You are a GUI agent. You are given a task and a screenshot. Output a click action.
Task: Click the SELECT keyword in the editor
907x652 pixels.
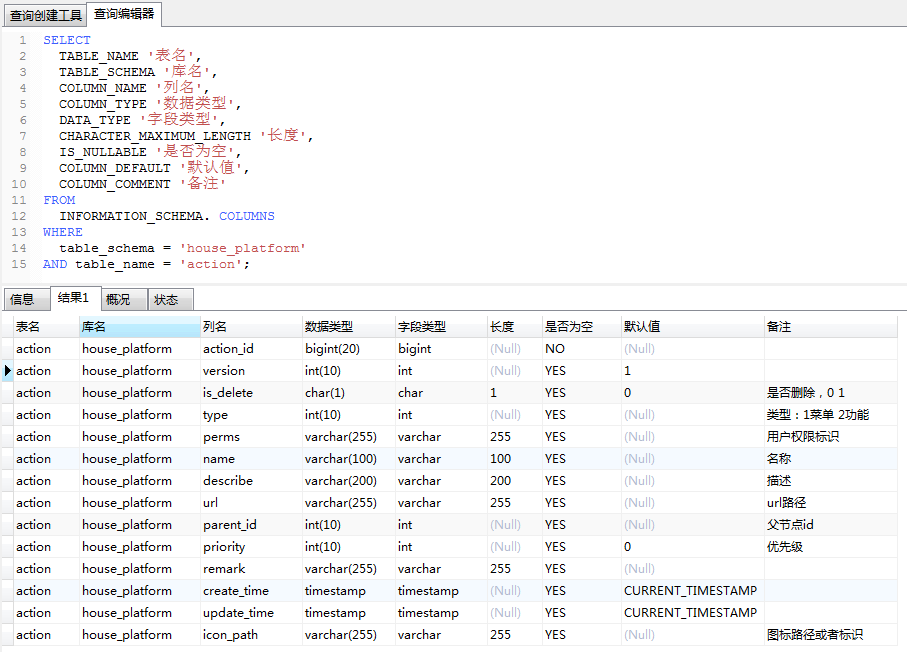pos(67,40)
